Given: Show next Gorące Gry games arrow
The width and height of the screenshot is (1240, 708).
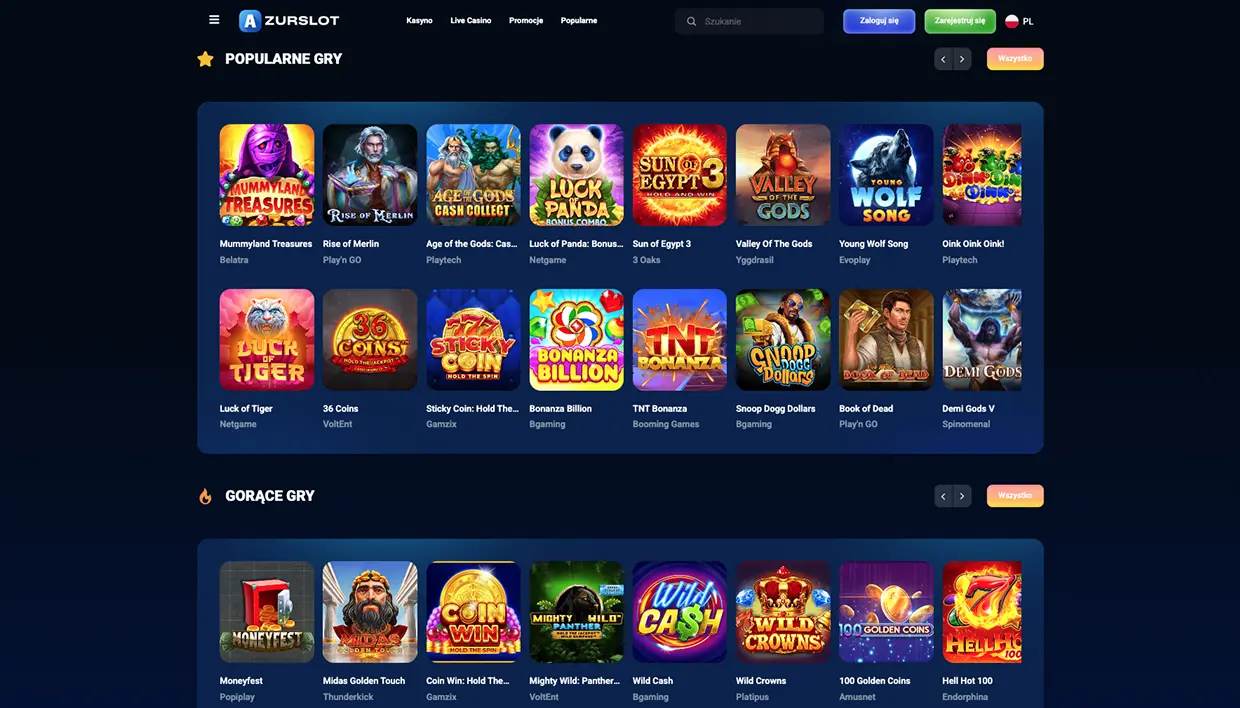Looking at the screenshot, I should 962,496.
